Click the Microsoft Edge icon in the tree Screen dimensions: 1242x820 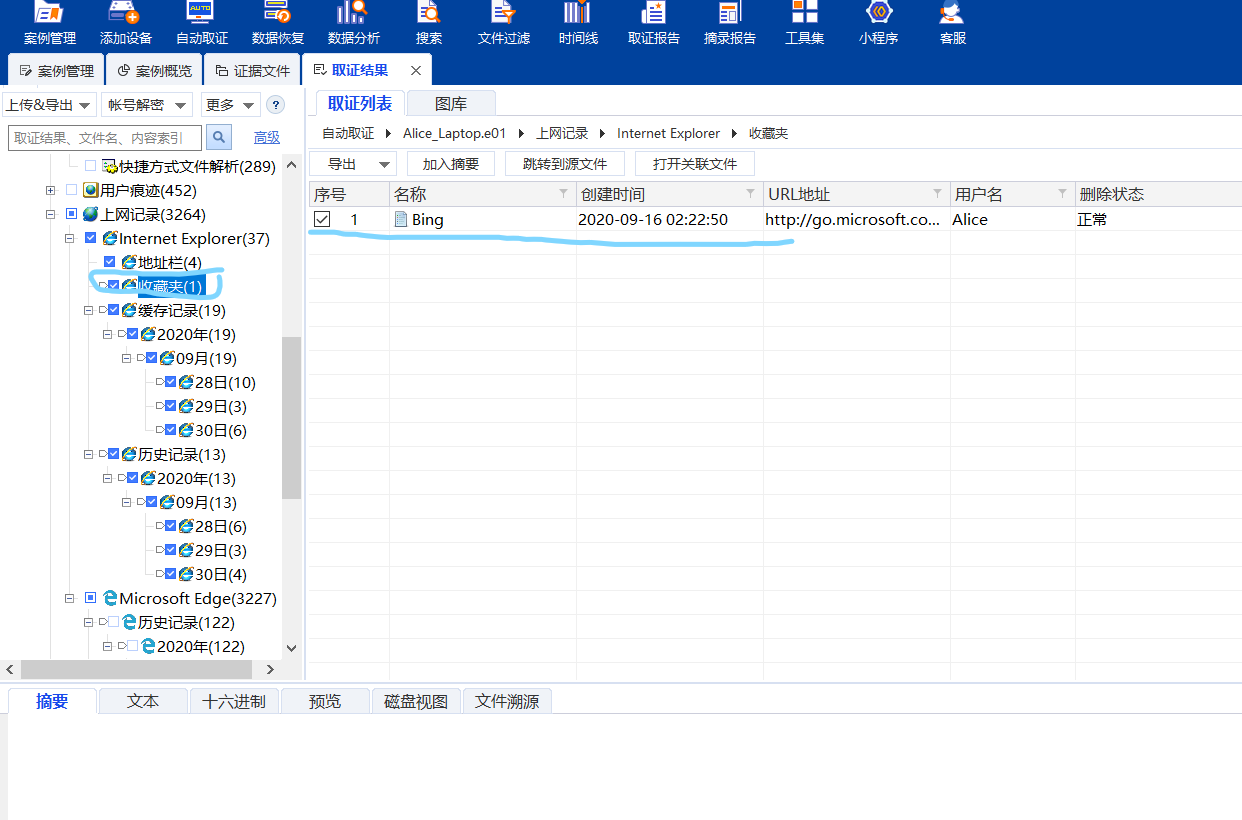(110, 598)
